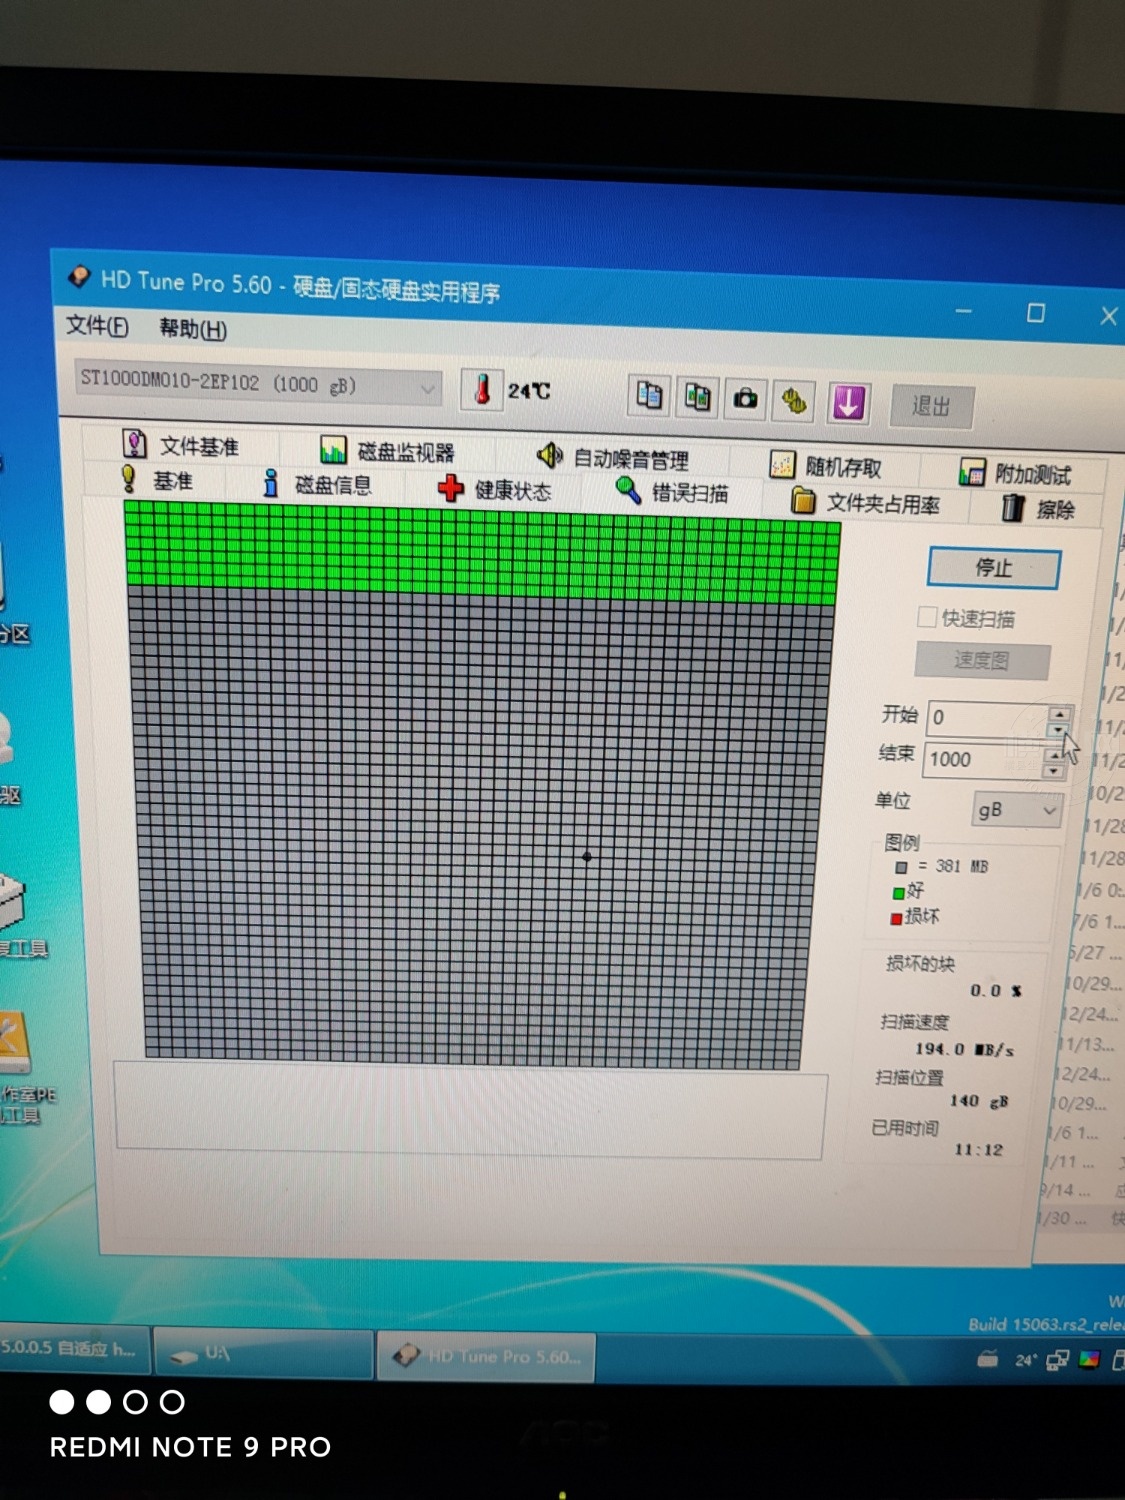This screenshot has width=1125, height=1500.
Task: Click the 24℃ temperature reading
Action: pos(529,391)
